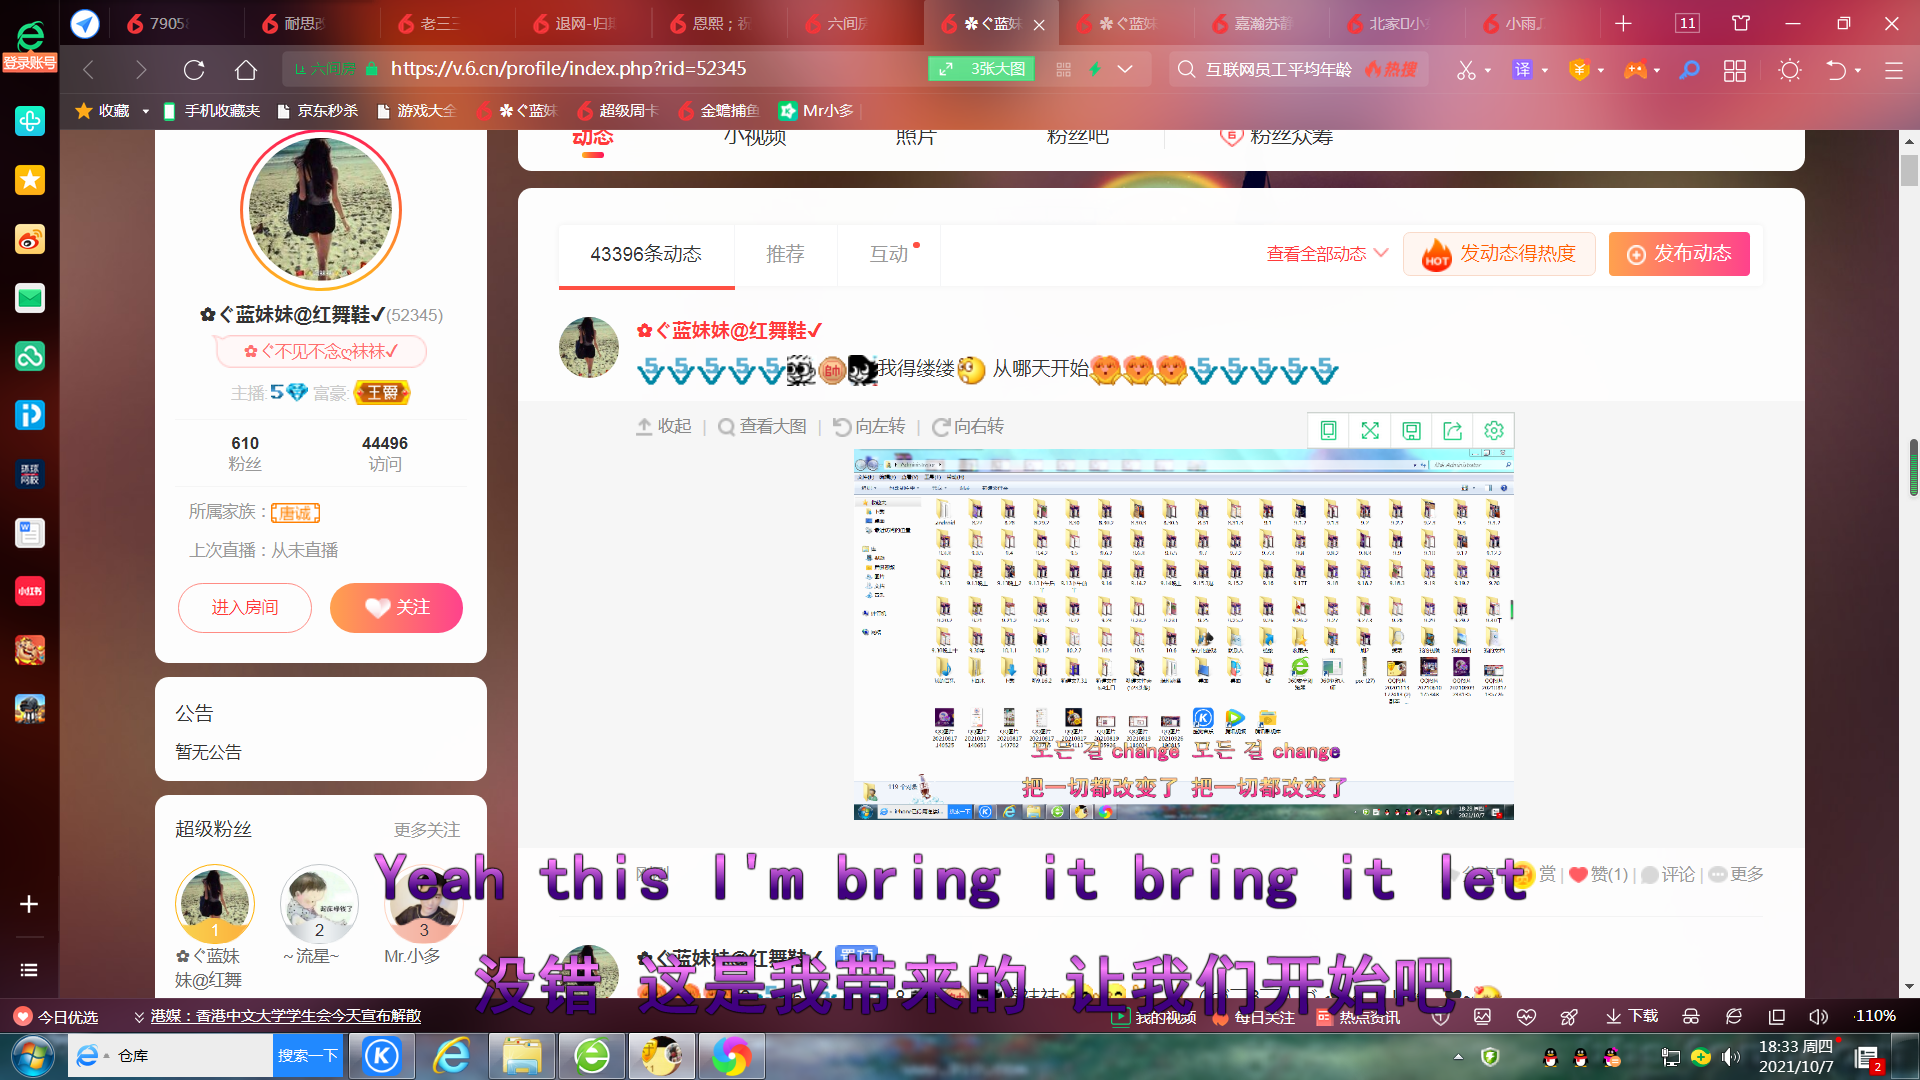The height and width of the screenshot is (1080, 1920).
Task: Open star favorites icon in left sidebar
Action: (30, 180)
